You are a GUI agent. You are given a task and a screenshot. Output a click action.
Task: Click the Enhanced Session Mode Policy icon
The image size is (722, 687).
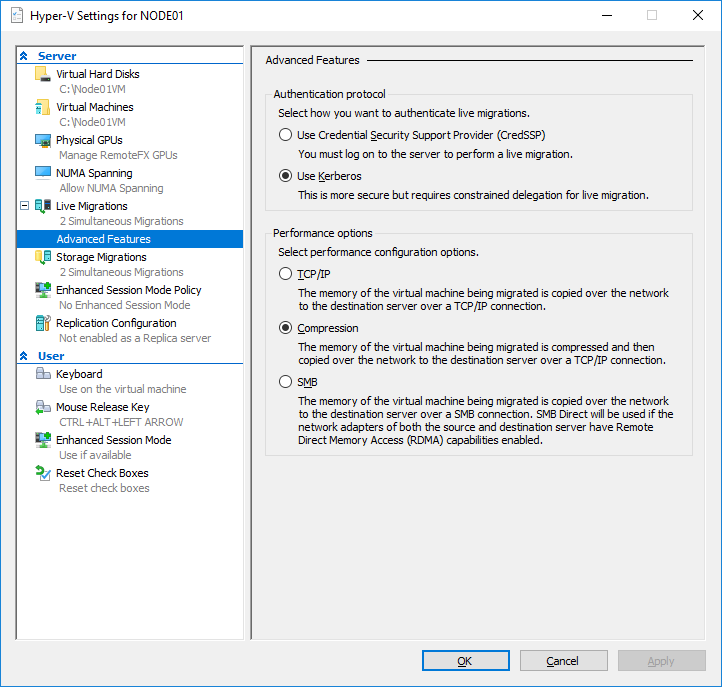click(x=43, y=290)
